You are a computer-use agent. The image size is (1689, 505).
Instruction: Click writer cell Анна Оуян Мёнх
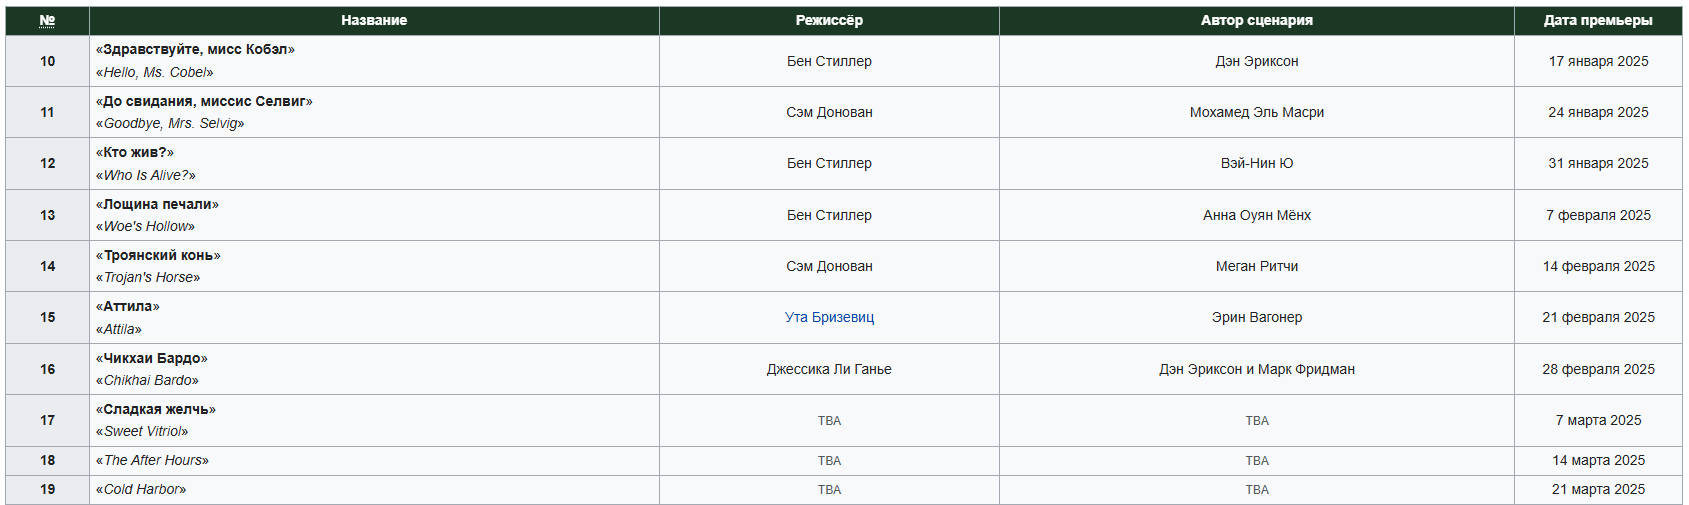click(1257, 215)
